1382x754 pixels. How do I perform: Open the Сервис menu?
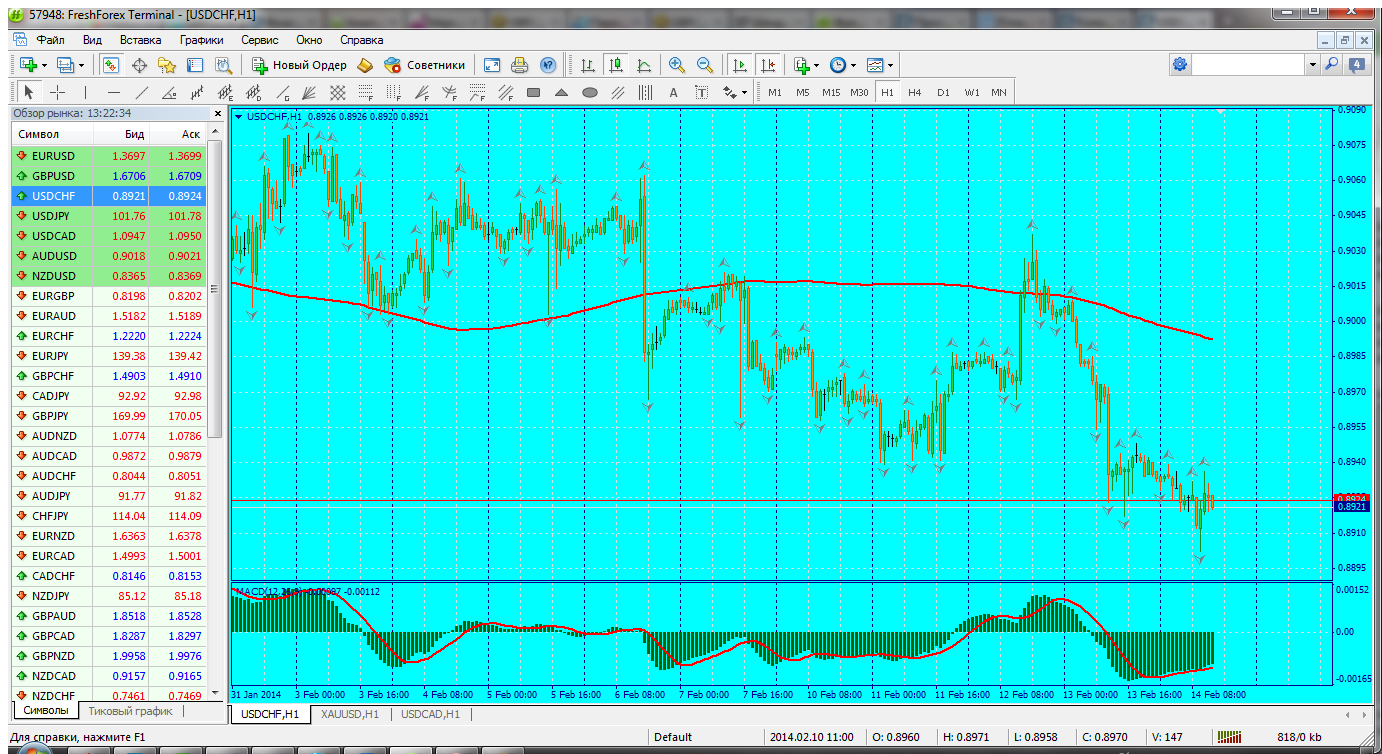[259, 40]
